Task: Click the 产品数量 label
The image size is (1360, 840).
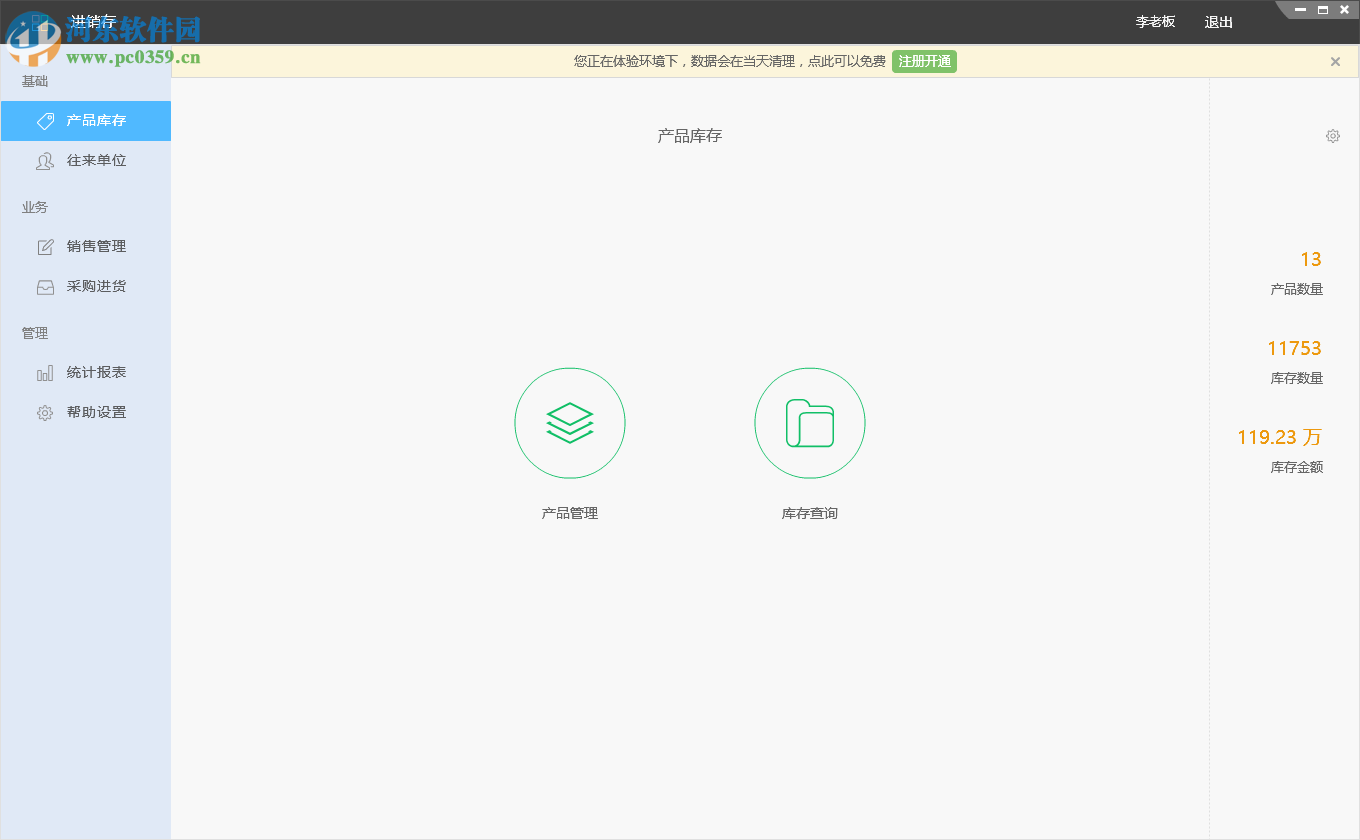Action: (x=1297, y=289)
